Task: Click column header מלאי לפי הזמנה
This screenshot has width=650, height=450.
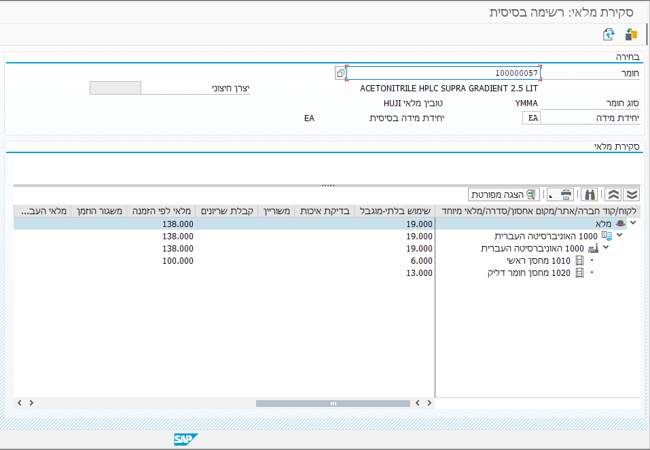Action: 161,211
